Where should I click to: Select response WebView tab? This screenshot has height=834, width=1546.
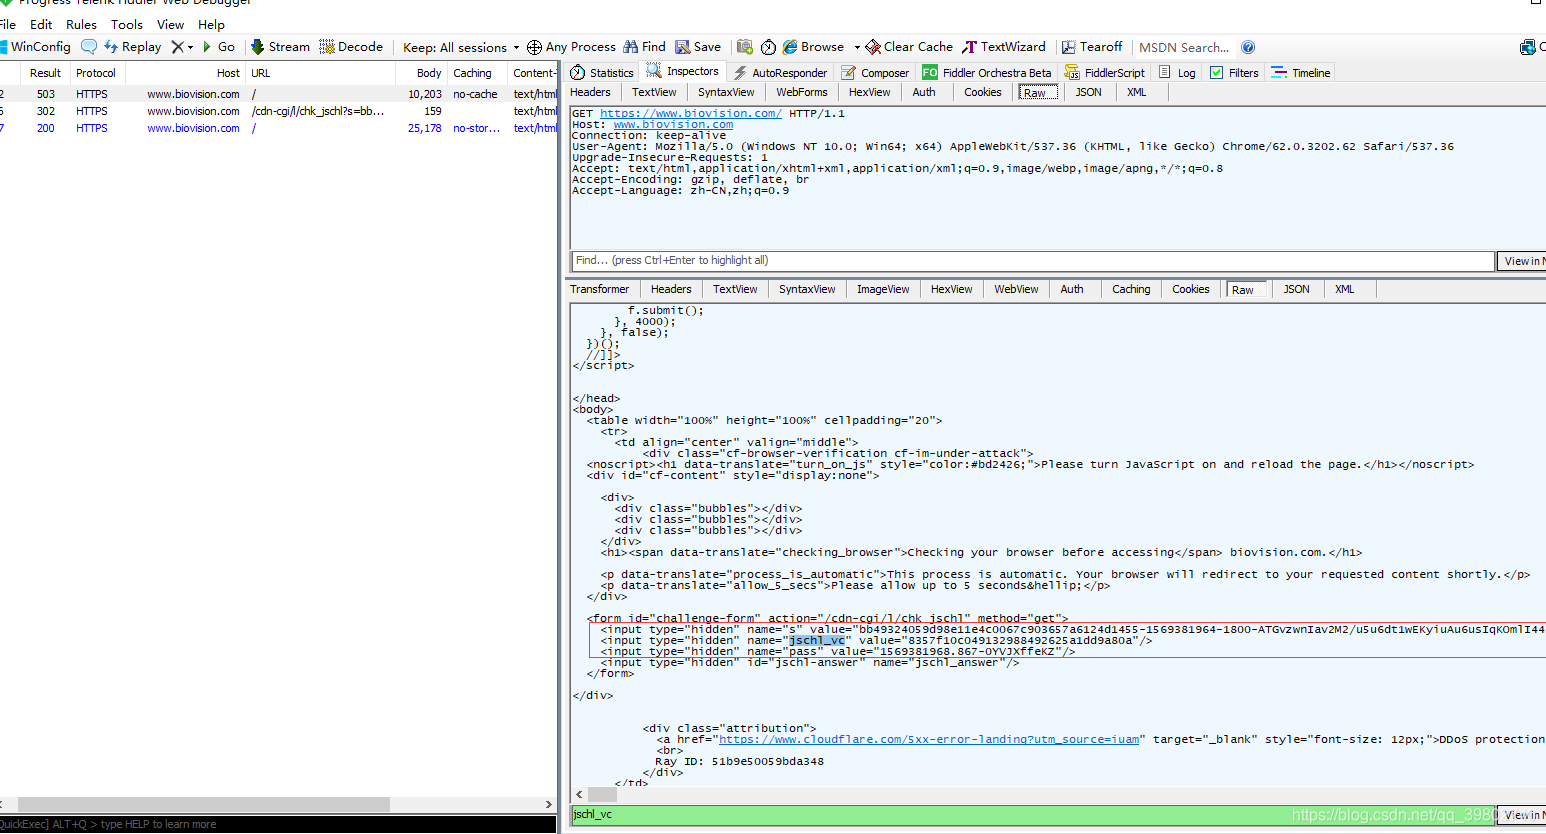click(x=1016, y=289)
